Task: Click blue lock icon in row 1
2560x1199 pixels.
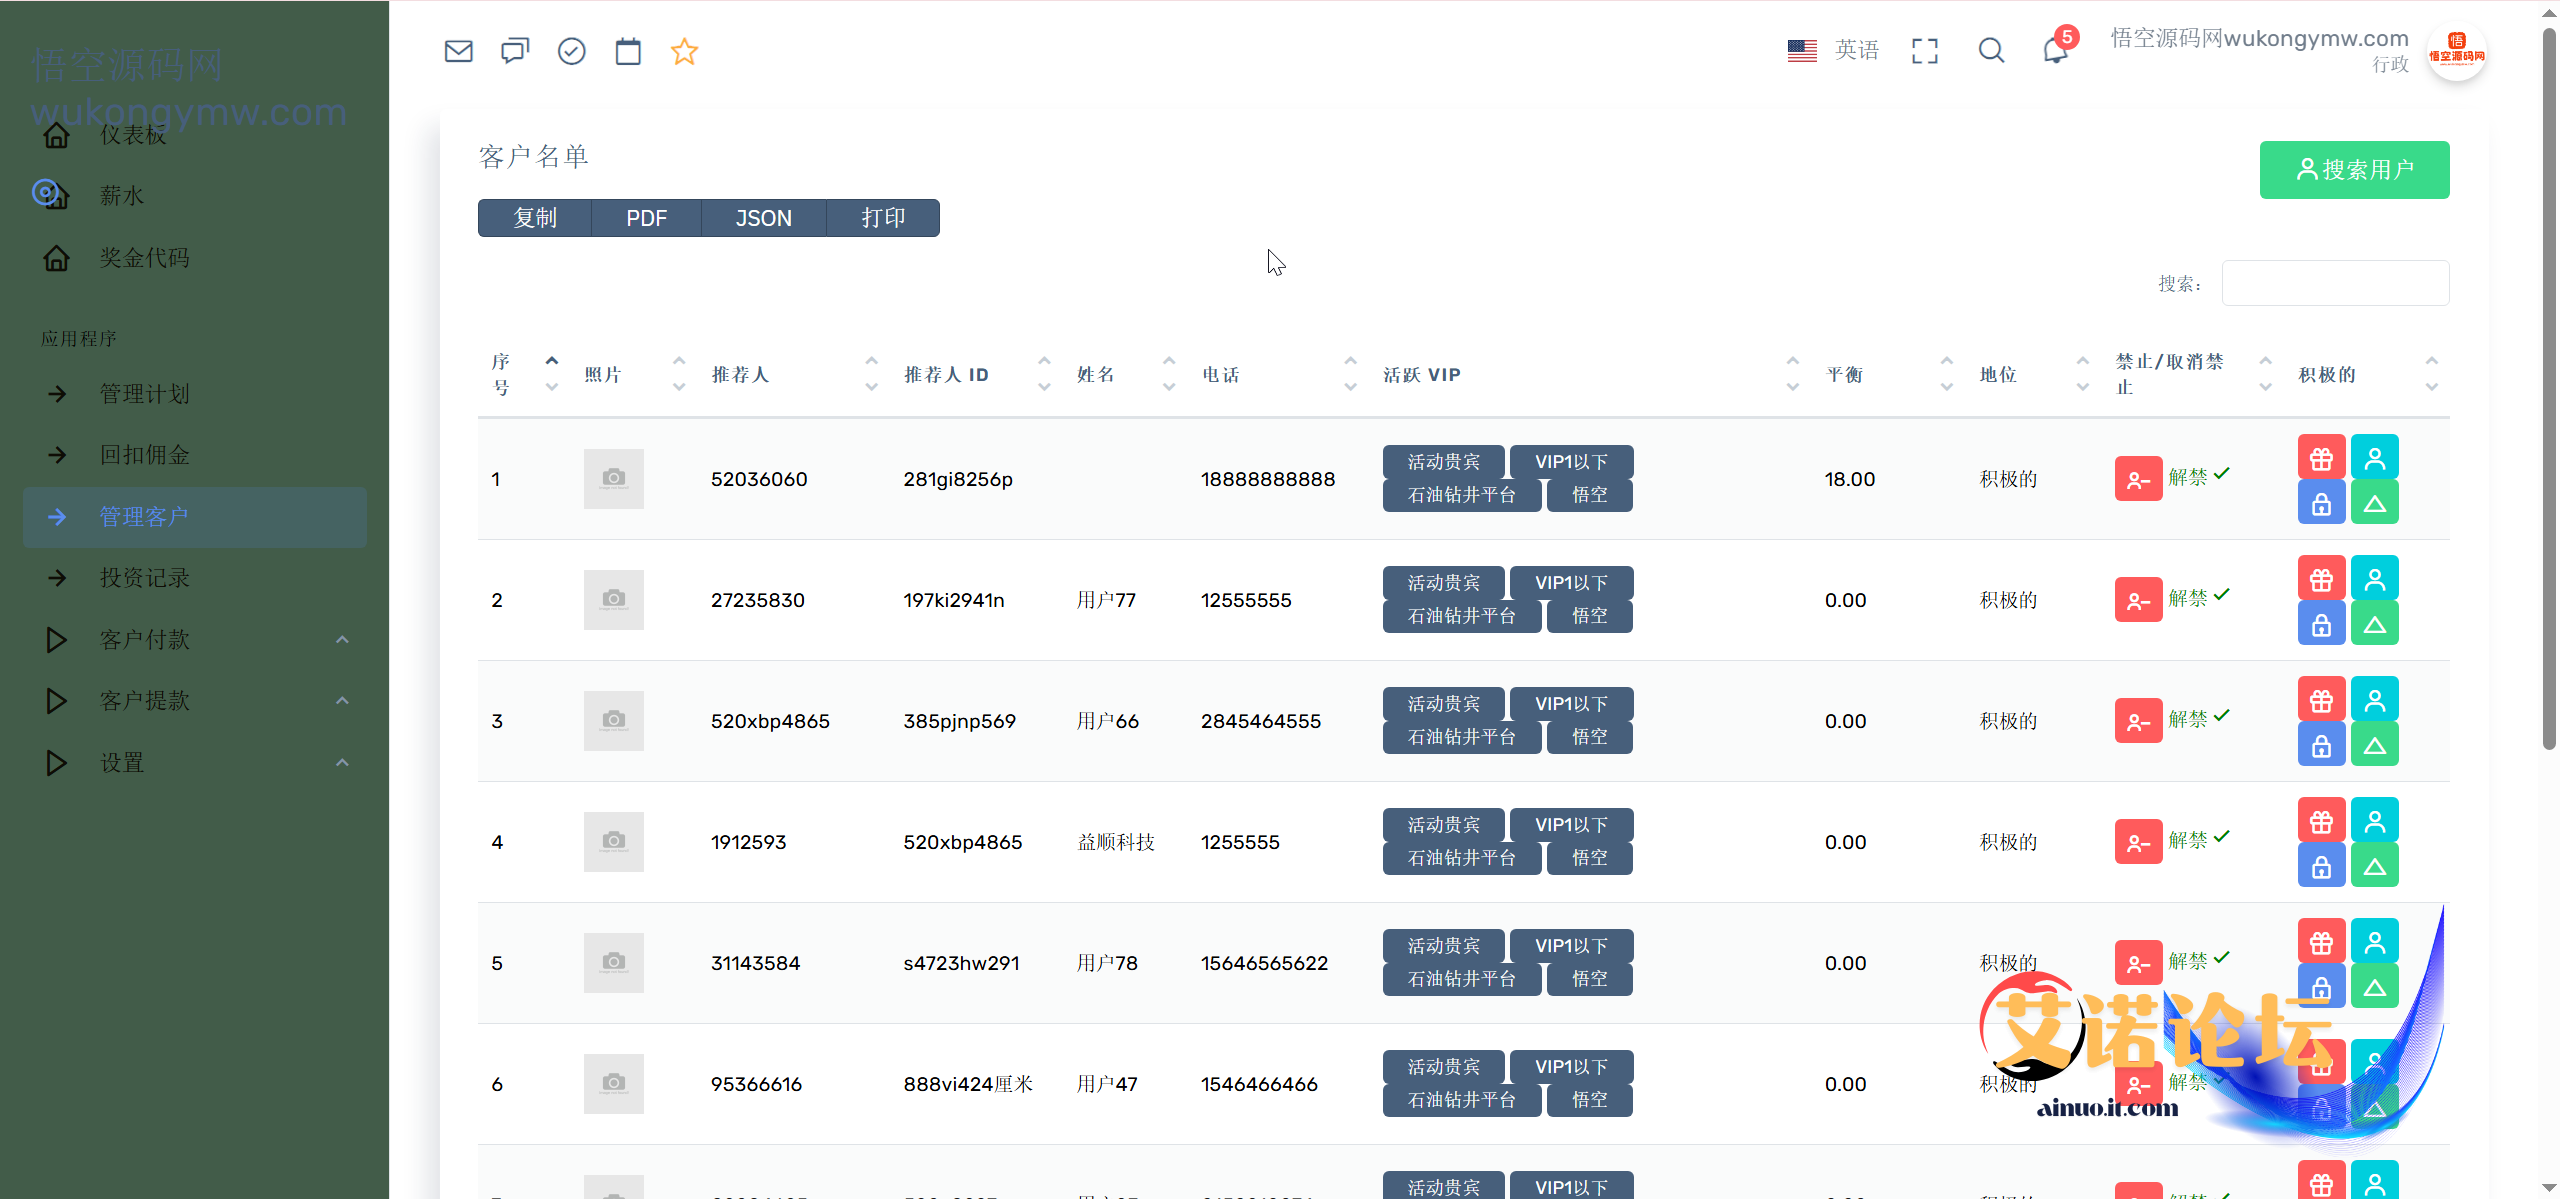Action: pyautogui.click(x=2321, y=503)
